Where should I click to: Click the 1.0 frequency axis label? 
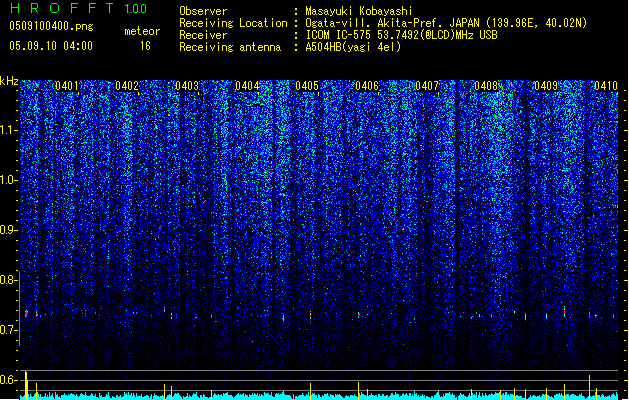click(x=9, y=180)
